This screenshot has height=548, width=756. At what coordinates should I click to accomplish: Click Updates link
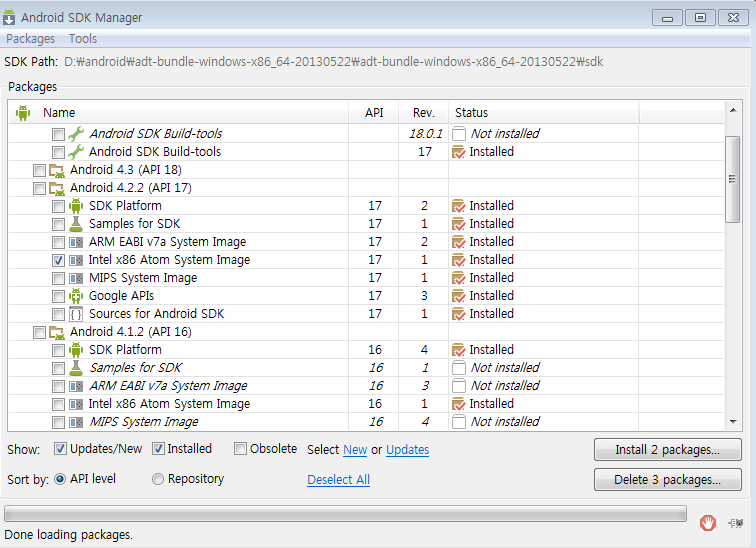coord(407,450)
